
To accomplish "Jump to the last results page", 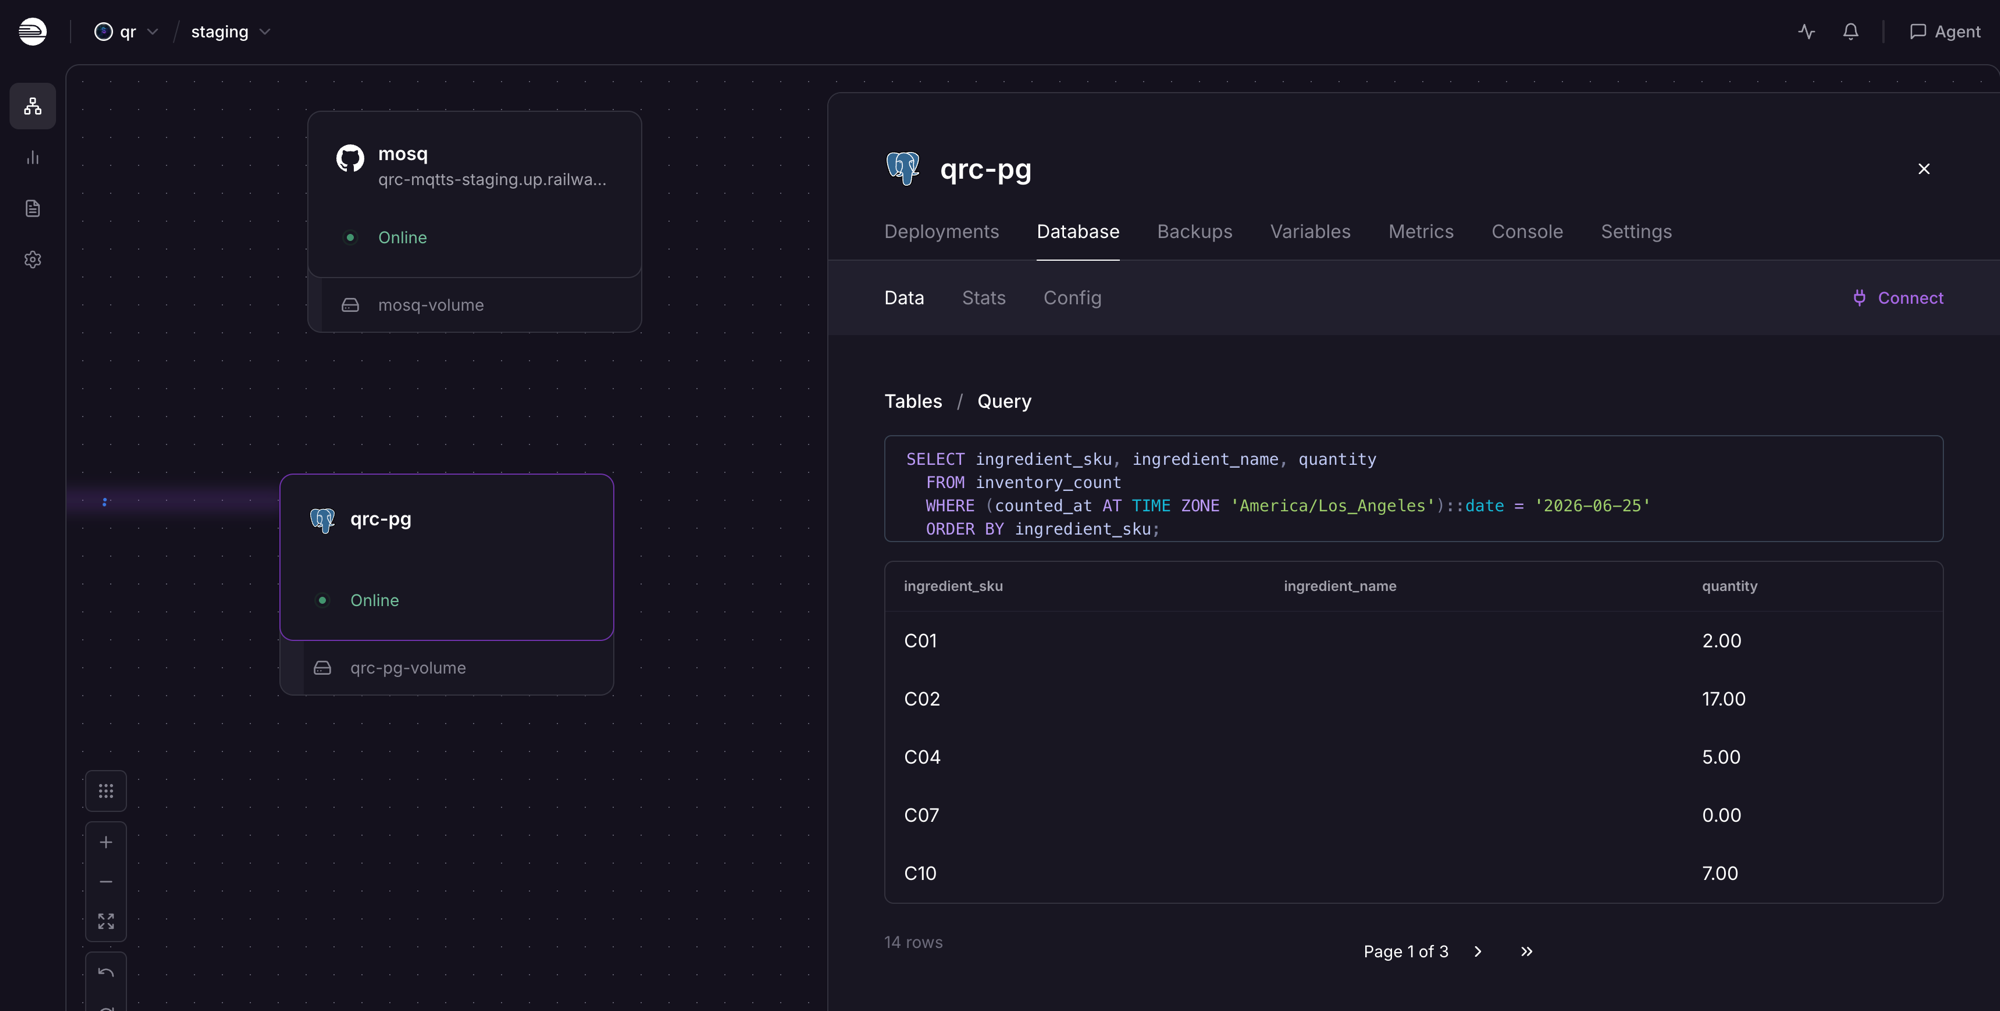I will coord(1526,952).
